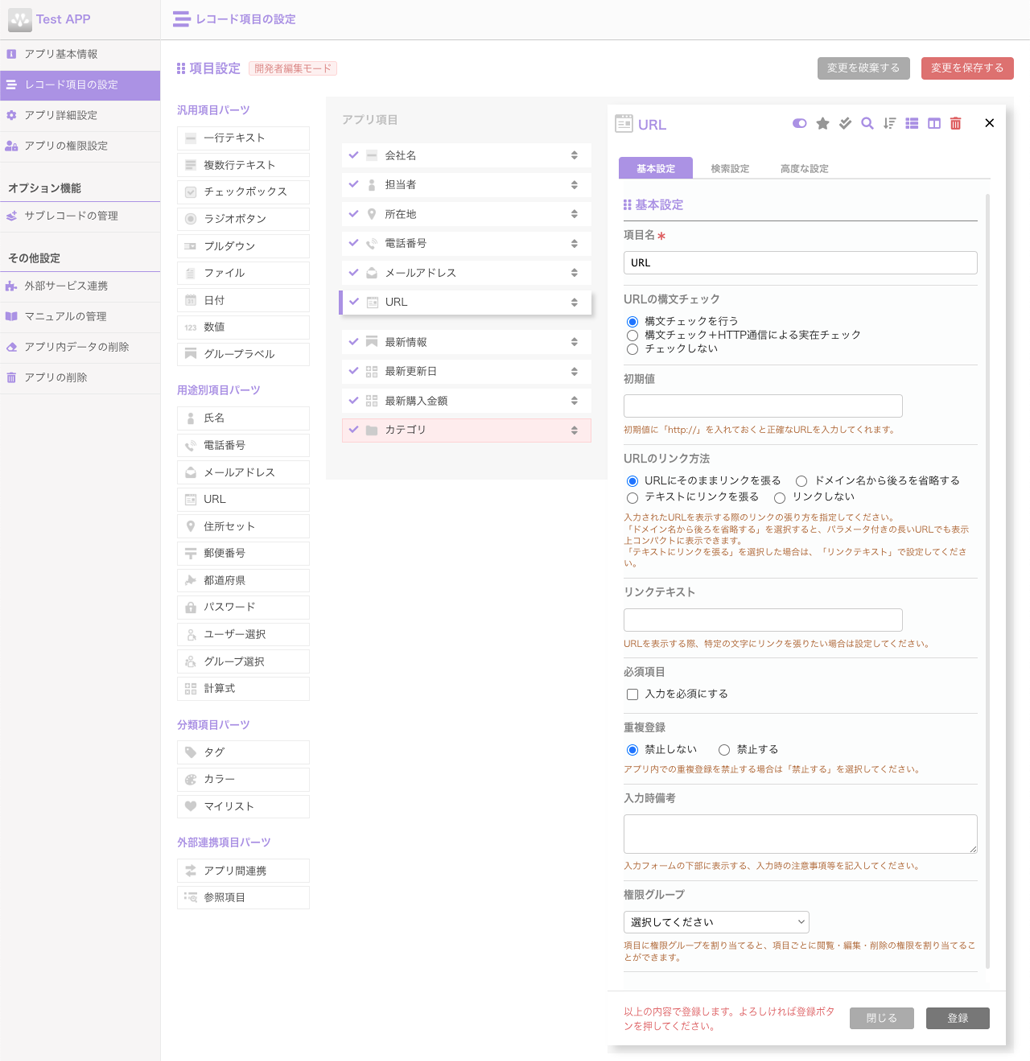Open the 権限グループ dropdown
The image size is (1030, 1061).
(716, 922)
